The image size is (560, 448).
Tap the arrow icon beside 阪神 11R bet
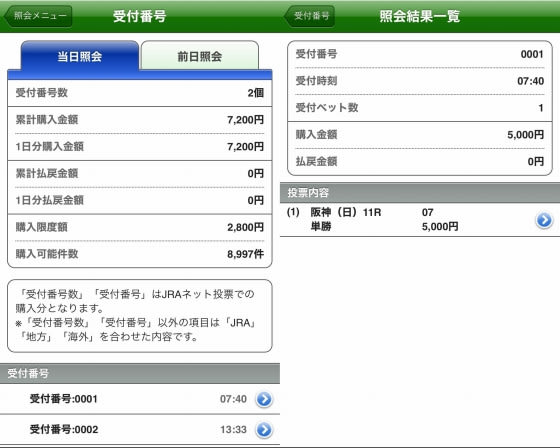[x=544, y=220]
